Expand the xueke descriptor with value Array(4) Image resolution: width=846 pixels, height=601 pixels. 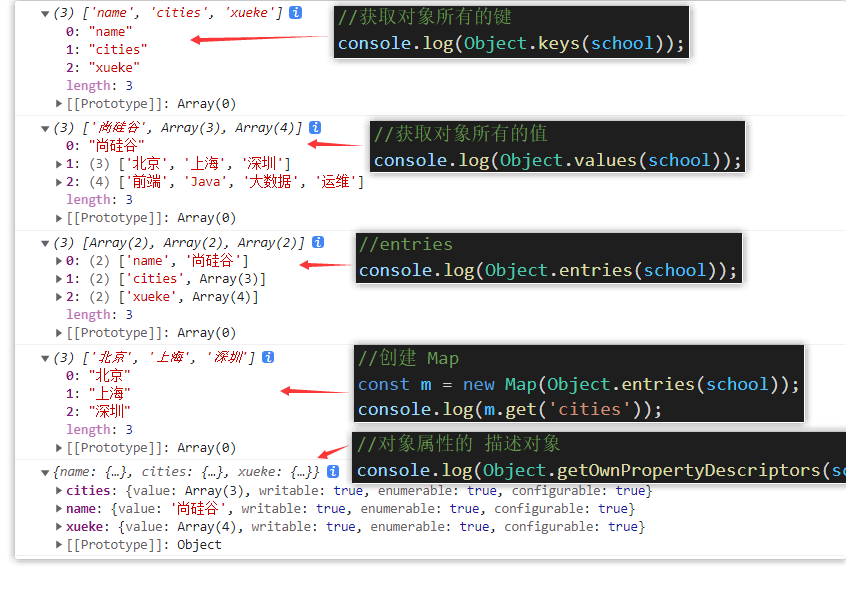[x=59, y=527]
